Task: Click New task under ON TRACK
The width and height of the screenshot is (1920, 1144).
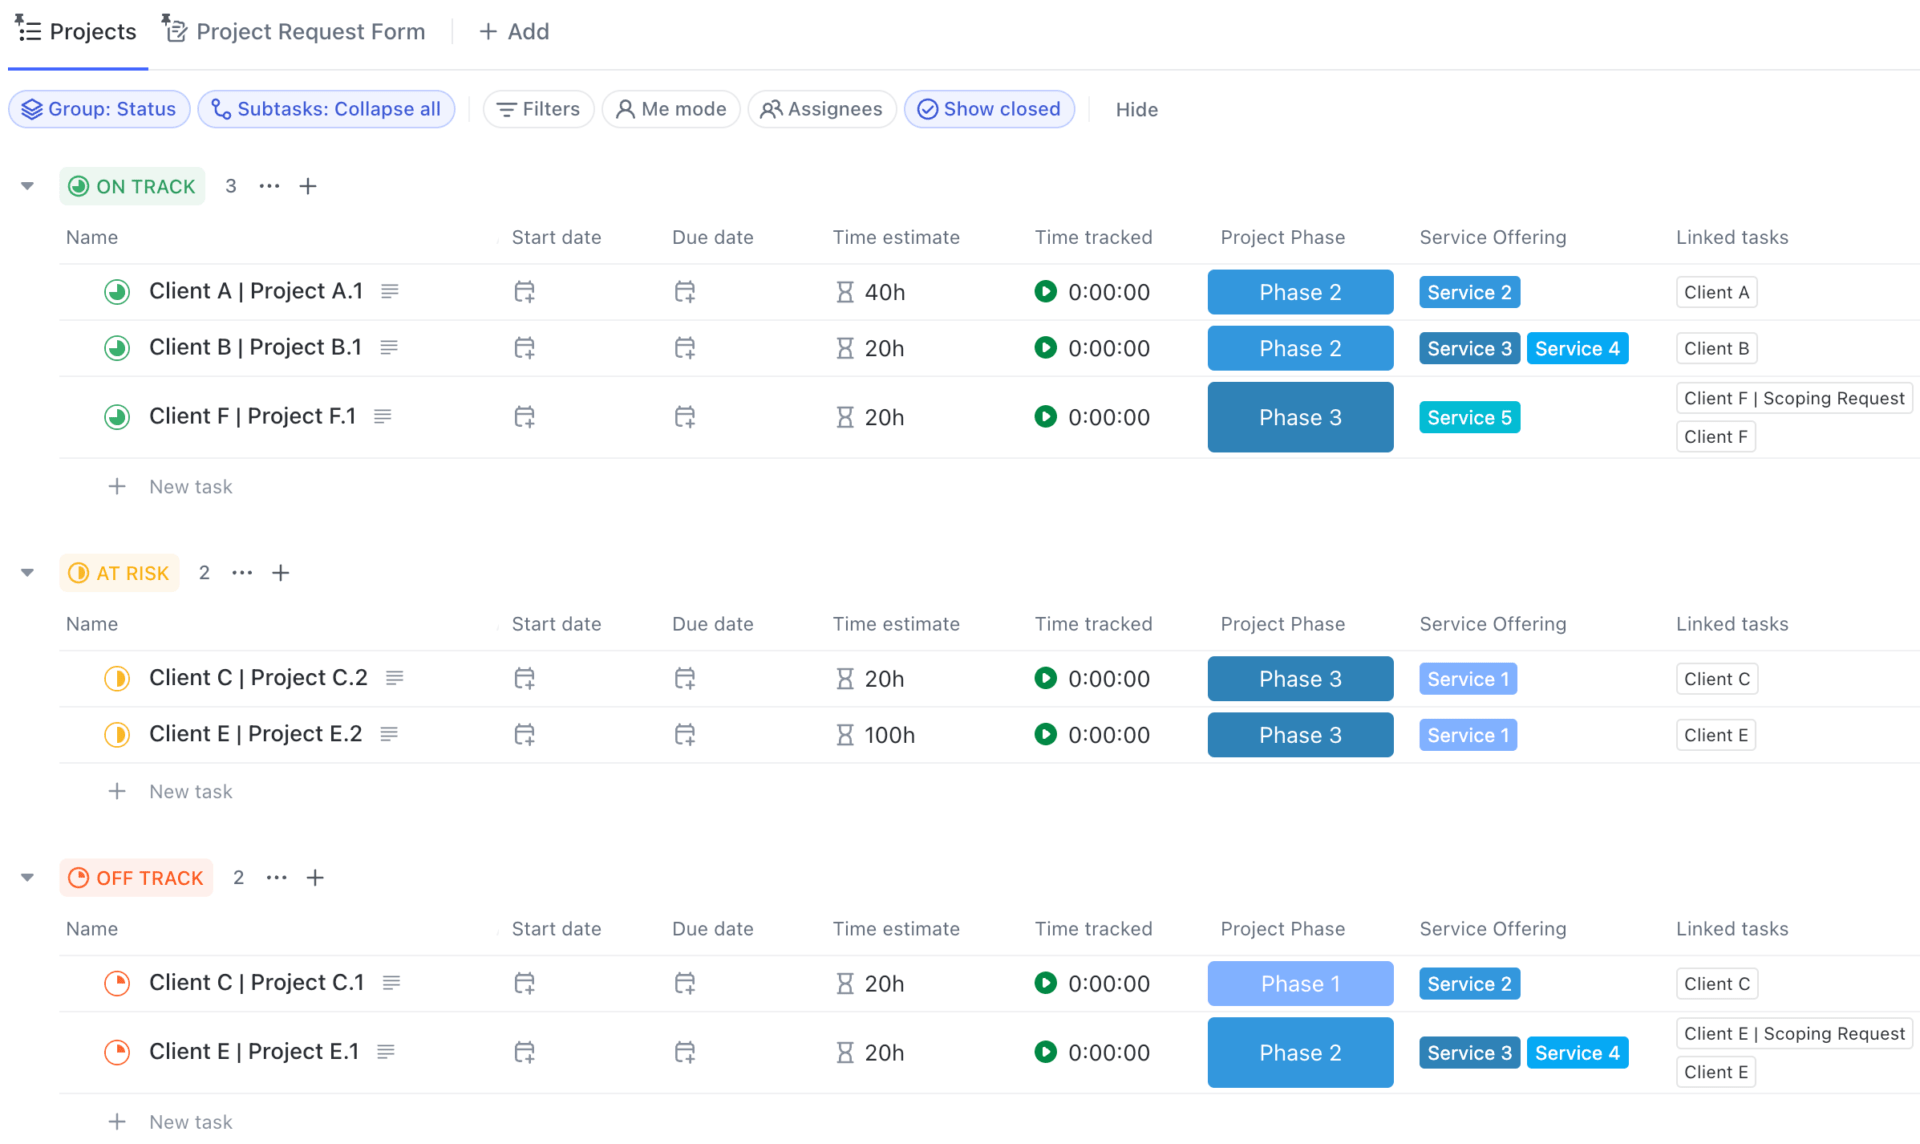Action: pyautogui.click(x=190, y=487)
